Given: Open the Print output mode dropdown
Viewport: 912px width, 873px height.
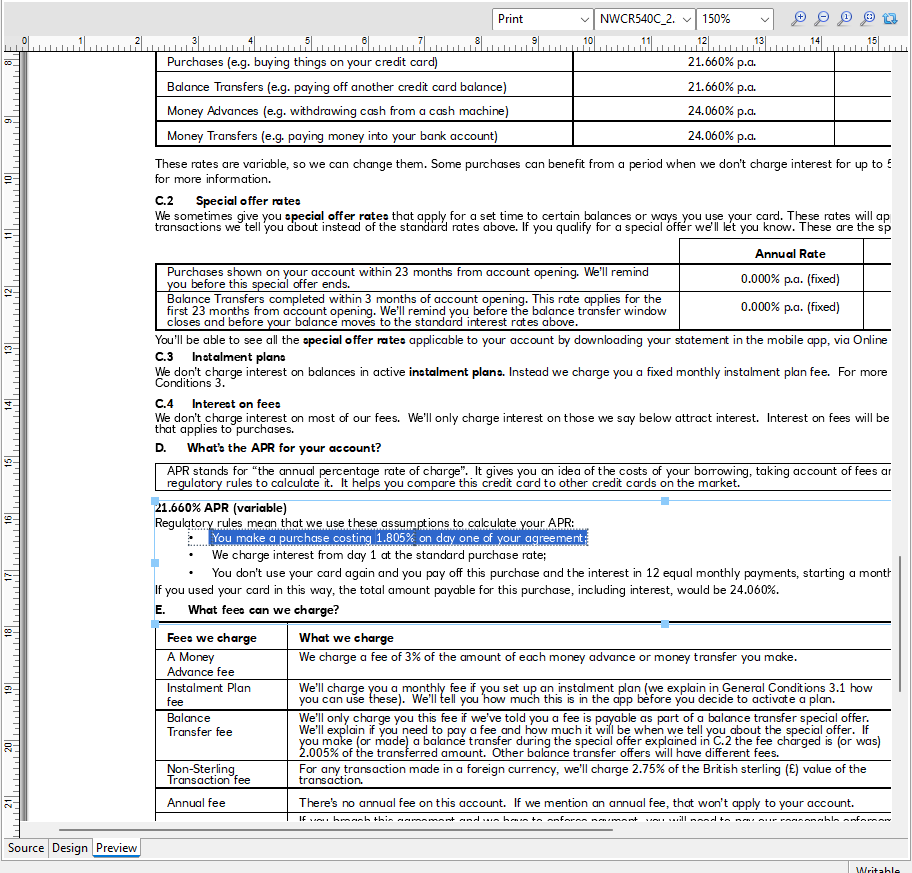Looking at the screenshot, I should point(543,19).
